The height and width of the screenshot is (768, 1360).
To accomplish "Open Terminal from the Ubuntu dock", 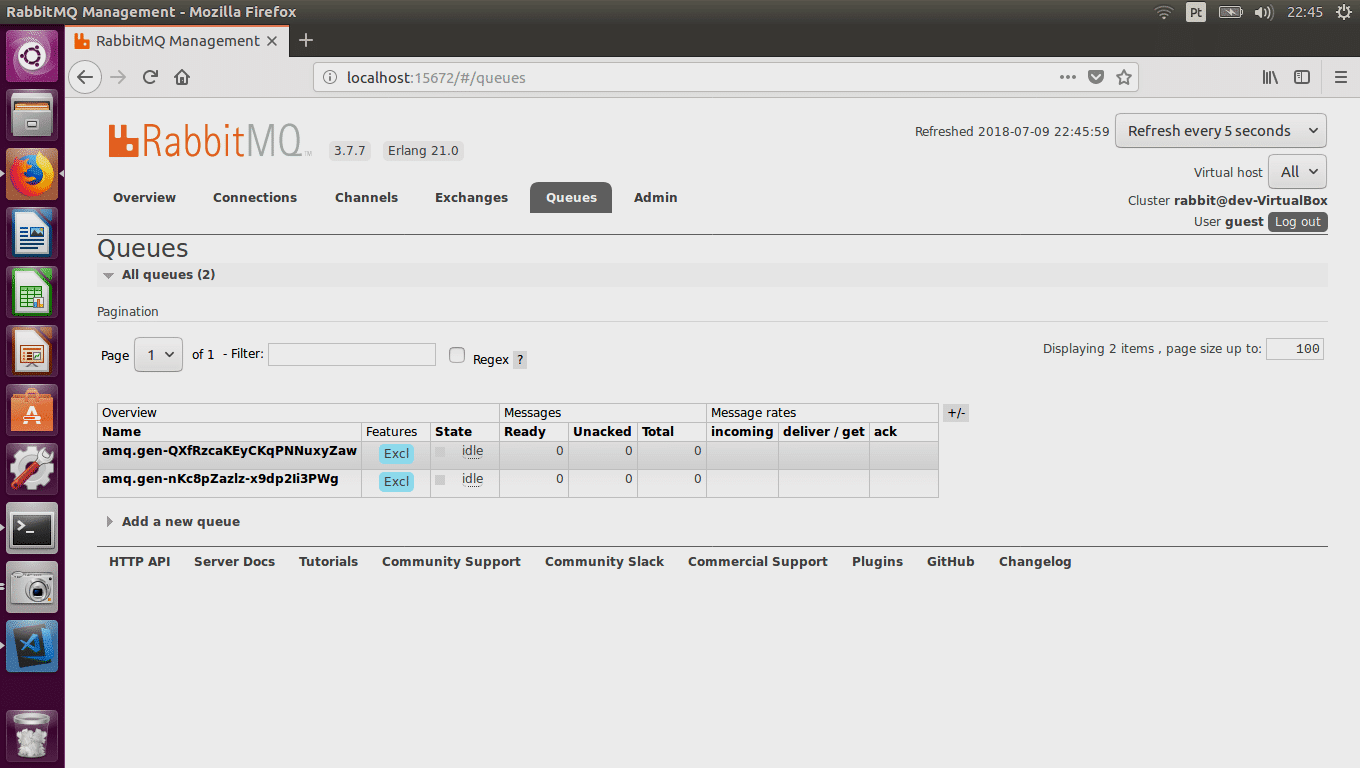I will (x=32, y=527).
